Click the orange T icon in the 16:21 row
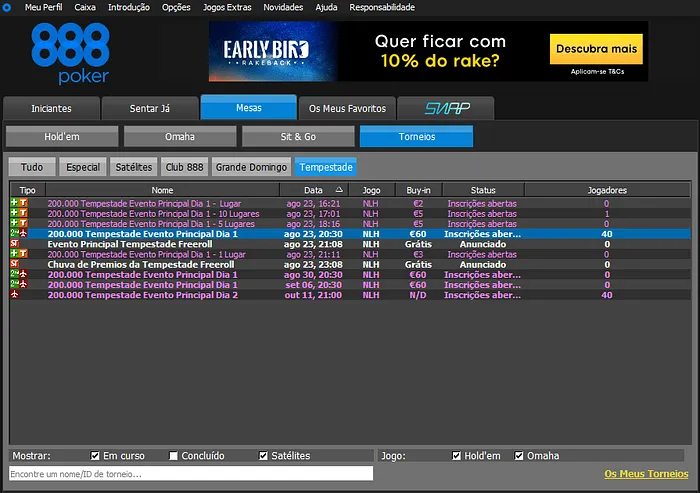This screenshot has height=493, width=700. point(23,203)
